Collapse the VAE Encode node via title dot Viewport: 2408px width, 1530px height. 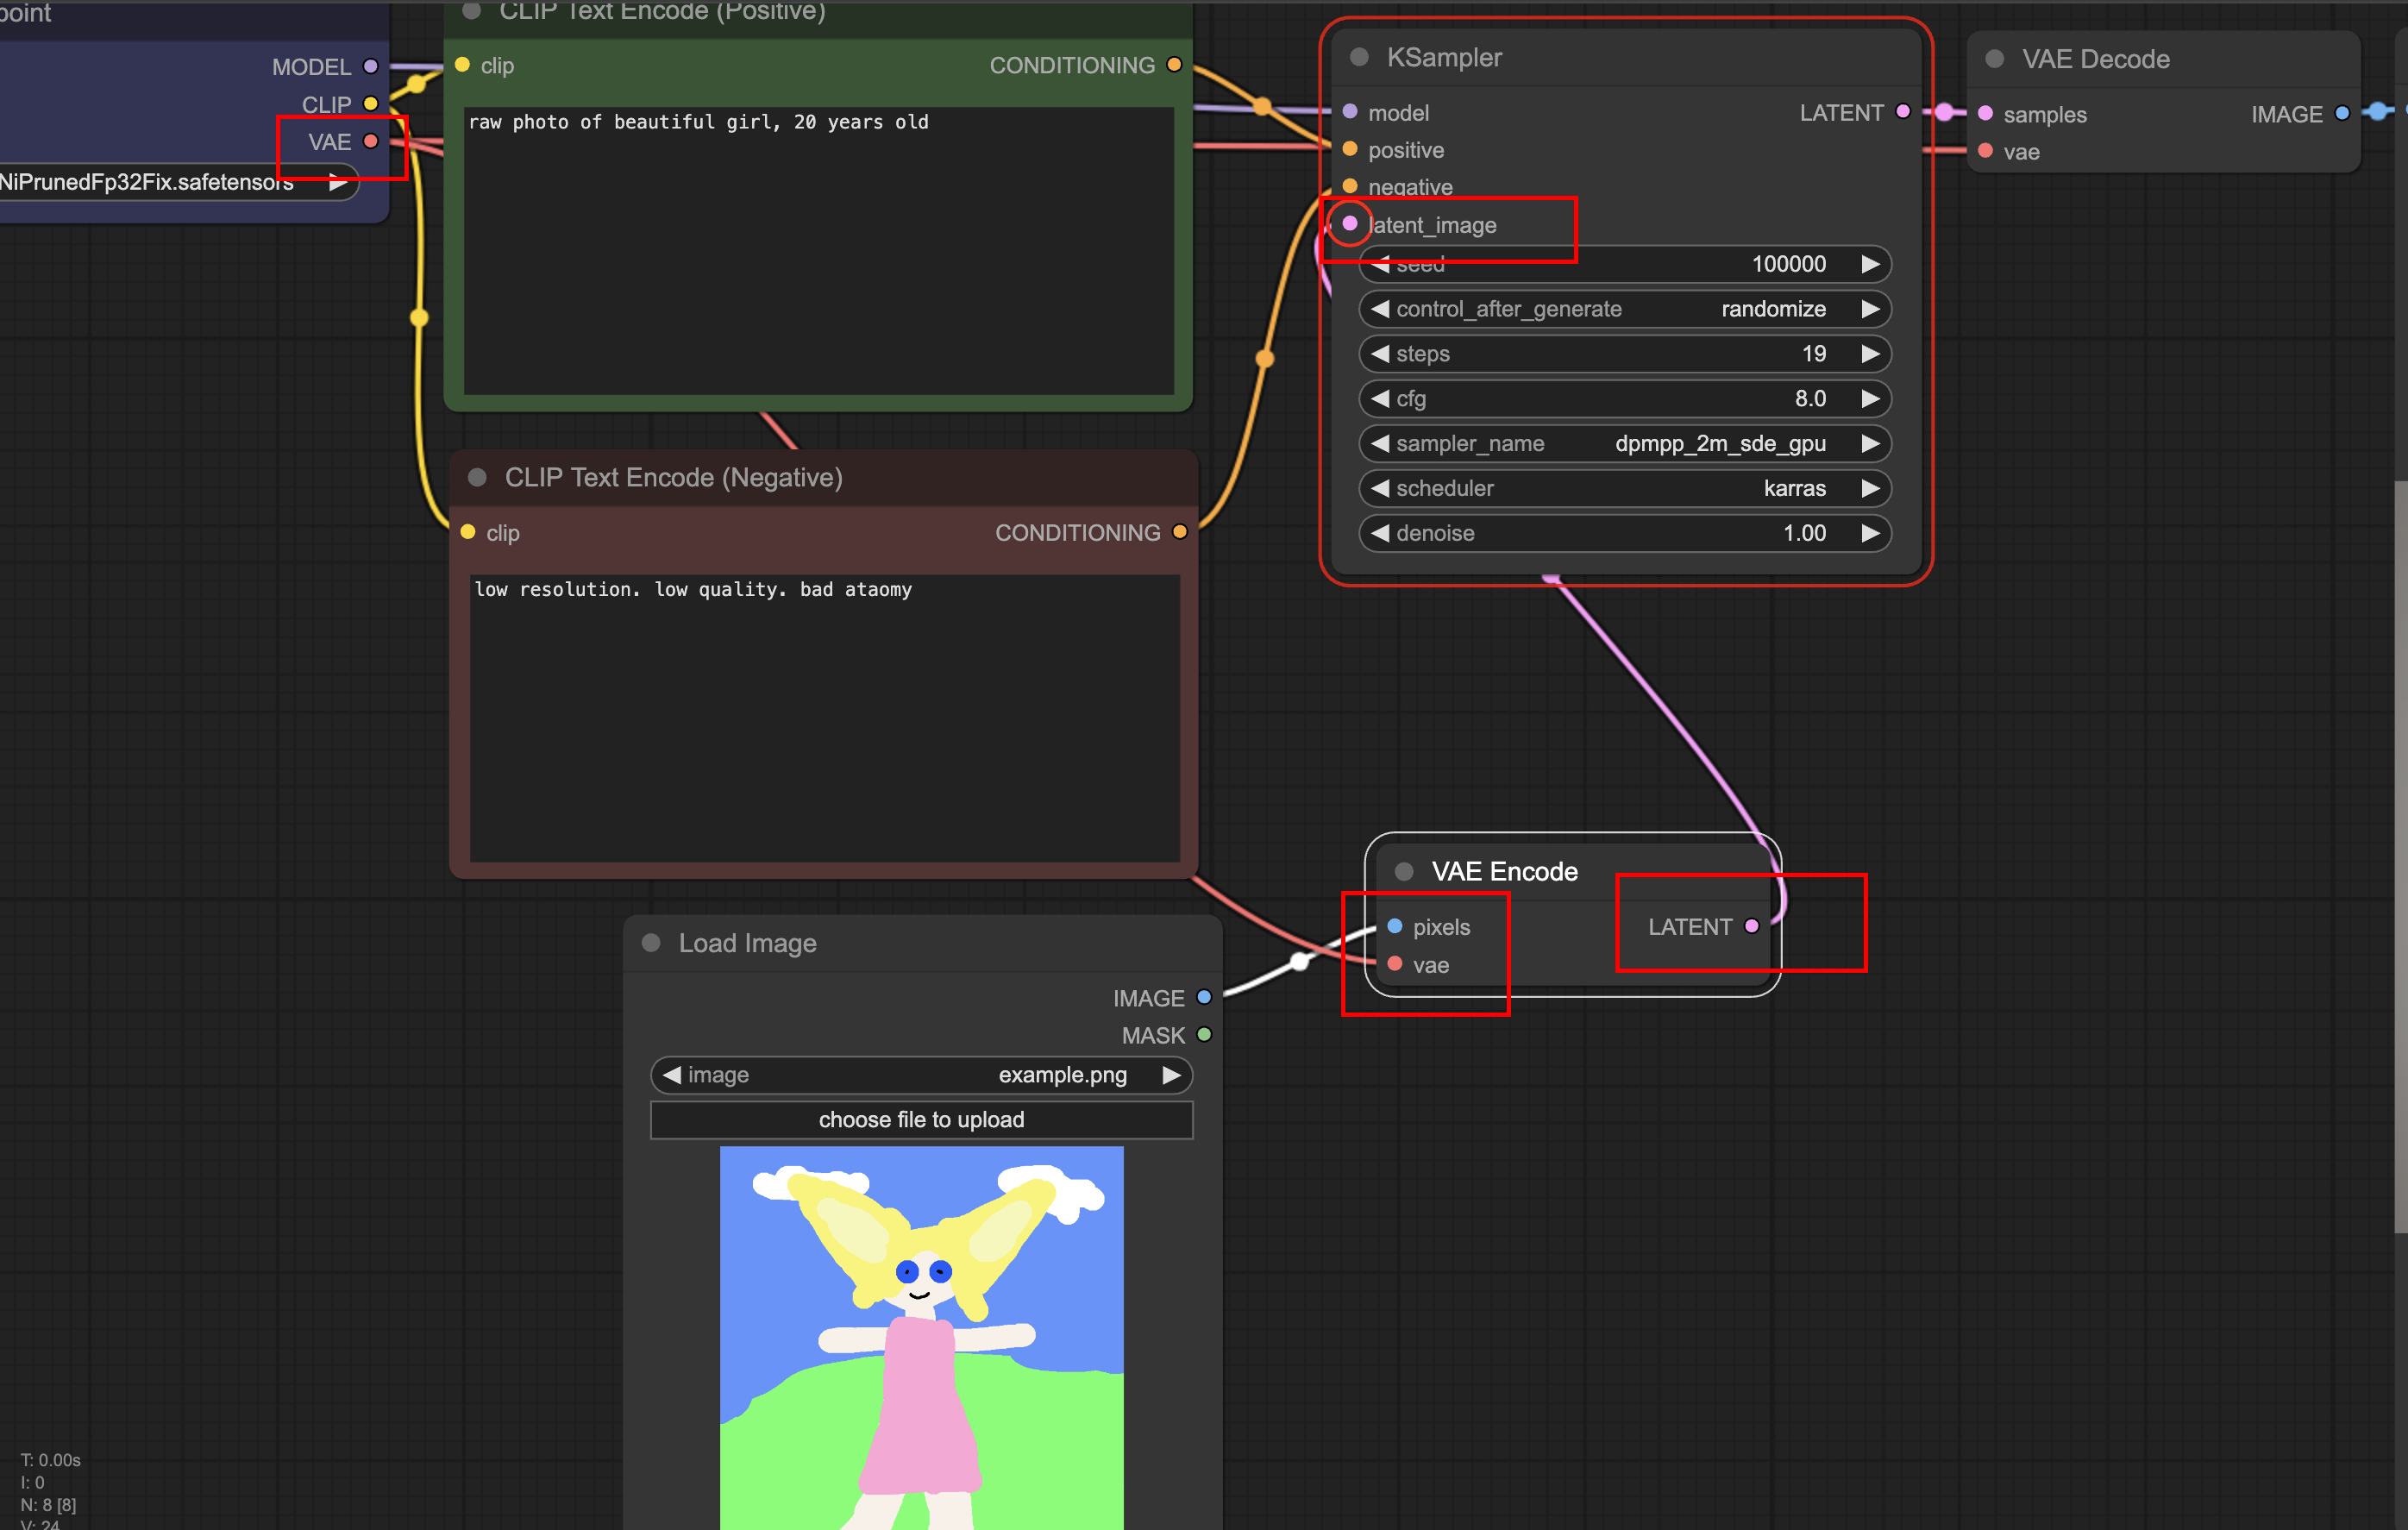[x=1403, y=871]
